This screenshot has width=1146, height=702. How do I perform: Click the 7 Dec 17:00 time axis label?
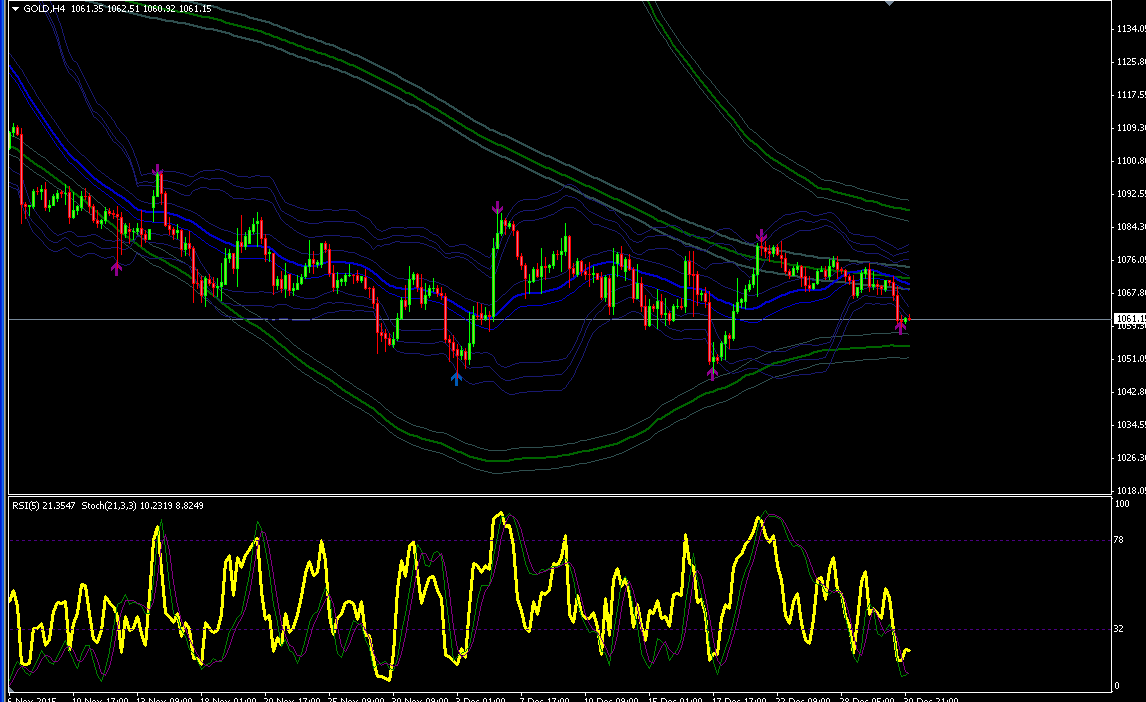click(x=544, y=699)
